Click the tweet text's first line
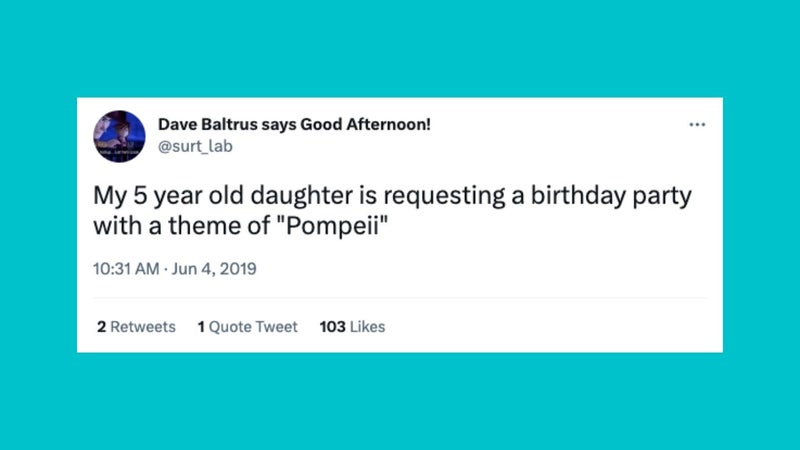Viewport: 800px width, 450px height. click(x=392, y=196)
